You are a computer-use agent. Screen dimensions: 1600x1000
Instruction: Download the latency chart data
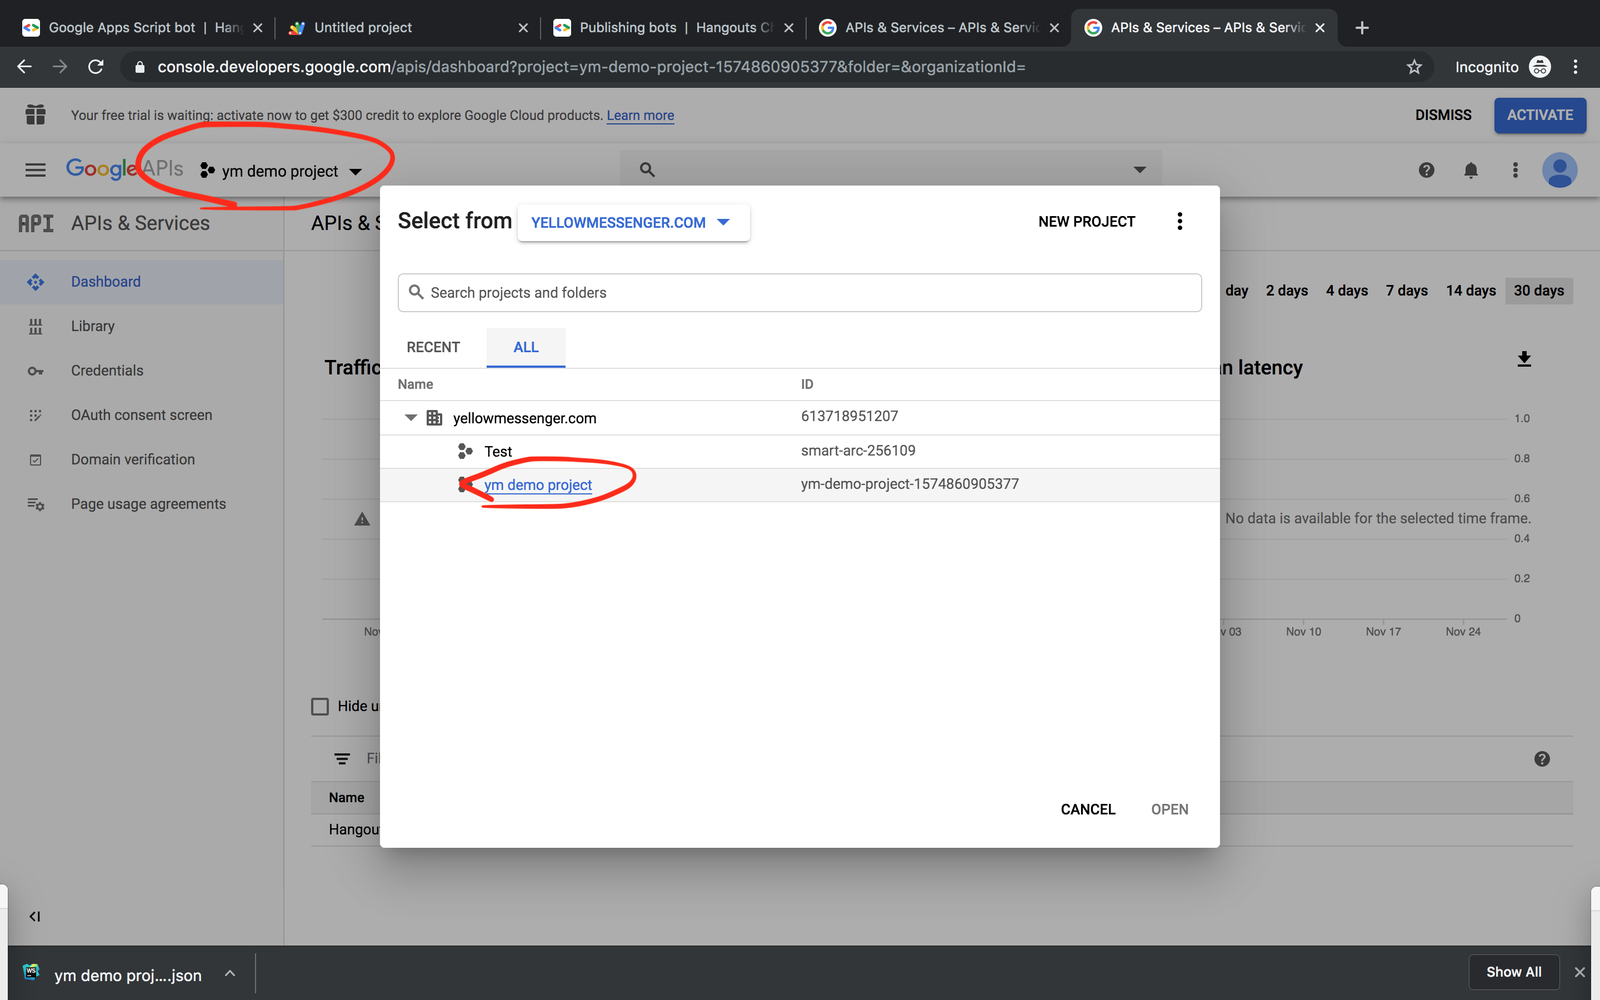(x=1524, y=359)
